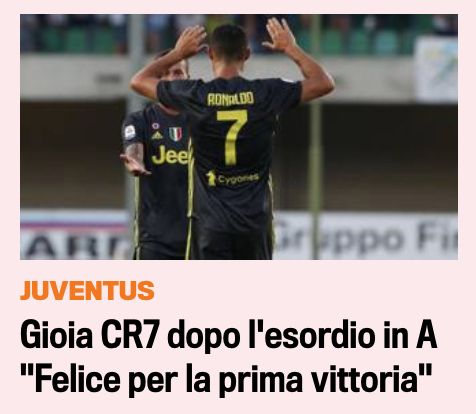Click the yellow number 7 on the jersey
This screenshot has height=414, width=476.
click(x=232, y=137)
